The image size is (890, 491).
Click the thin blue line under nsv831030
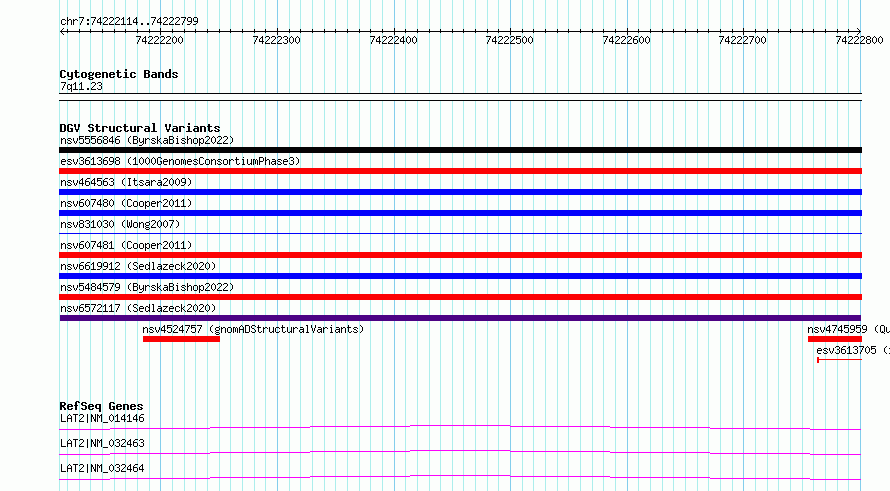coord(460,233)
